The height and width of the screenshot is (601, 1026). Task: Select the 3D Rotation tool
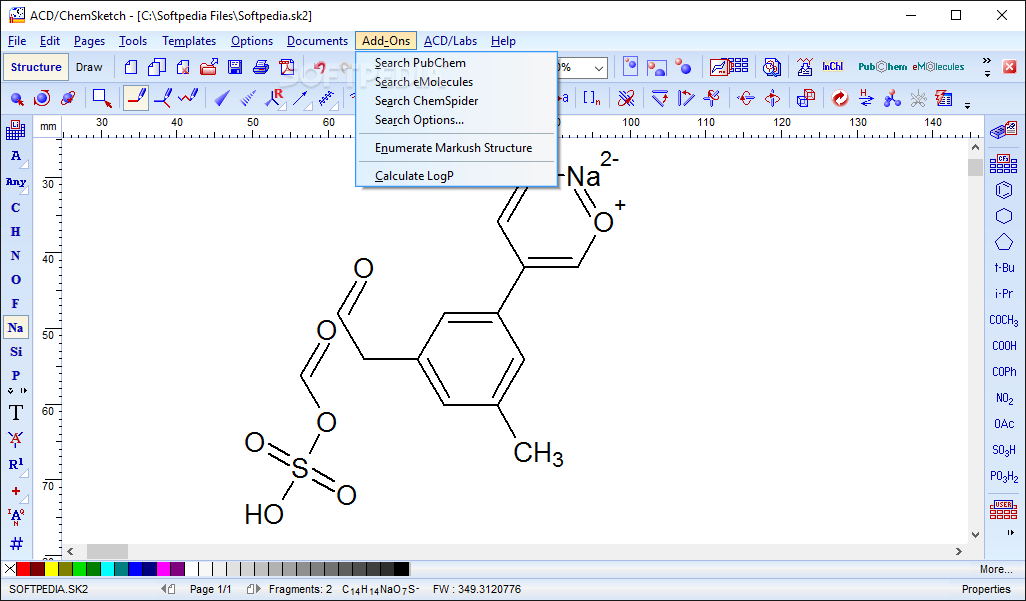pos(68,99)
